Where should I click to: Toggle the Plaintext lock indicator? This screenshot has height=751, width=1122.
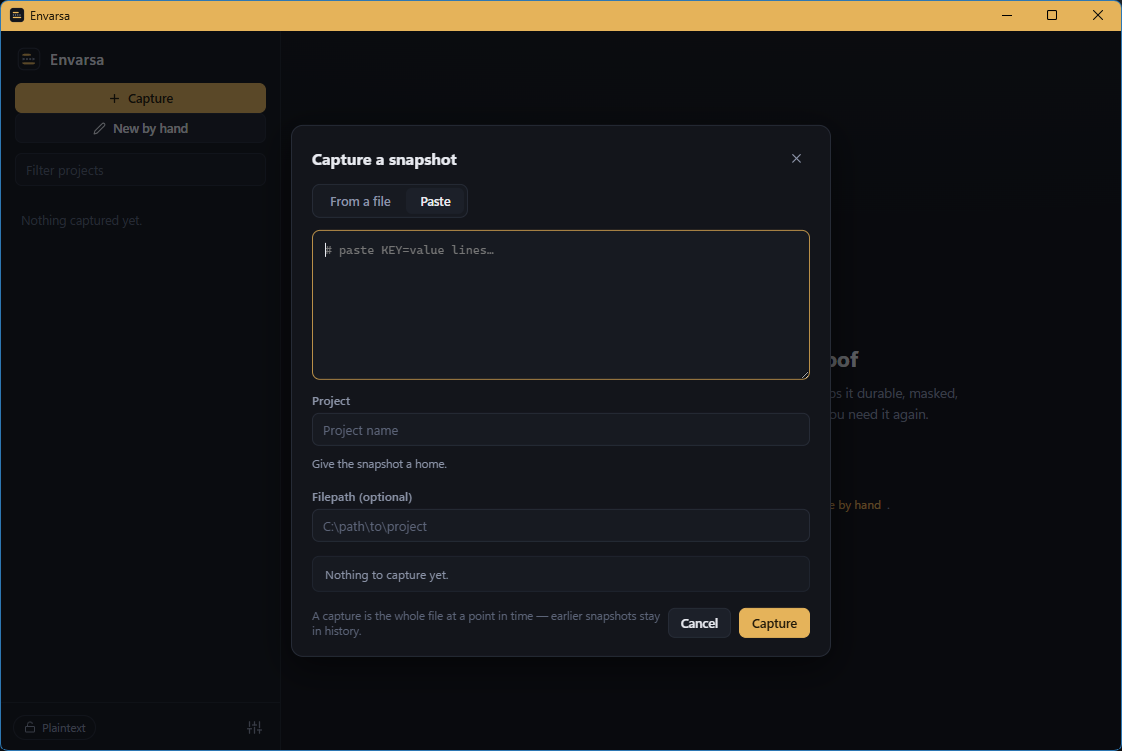point(54,727)
